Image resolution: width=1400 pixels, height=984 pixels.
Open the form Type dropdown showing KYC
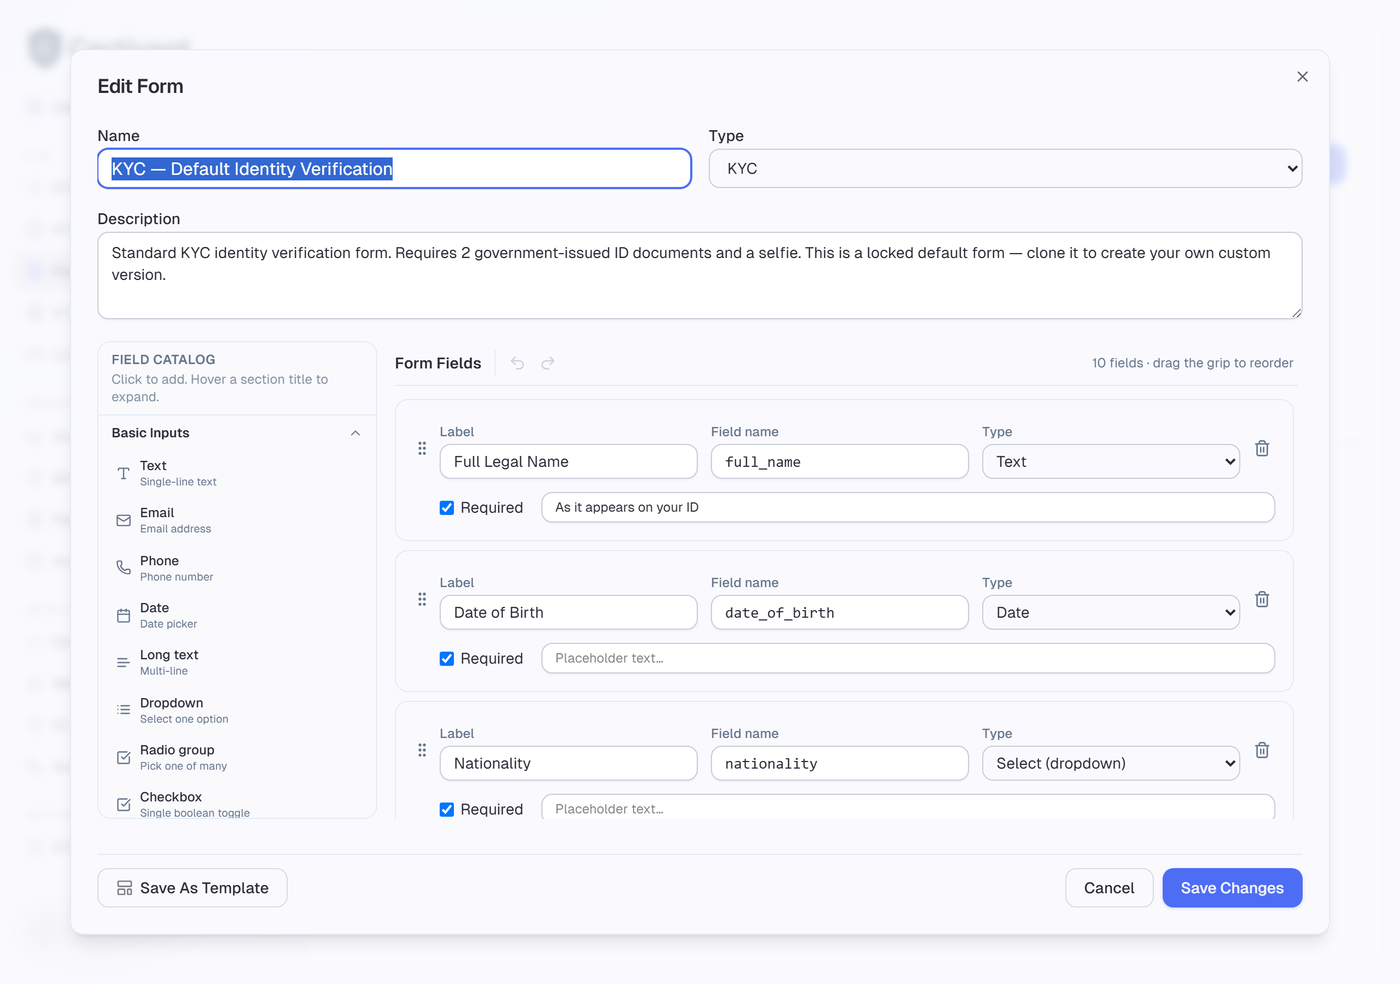(1005, 169)
